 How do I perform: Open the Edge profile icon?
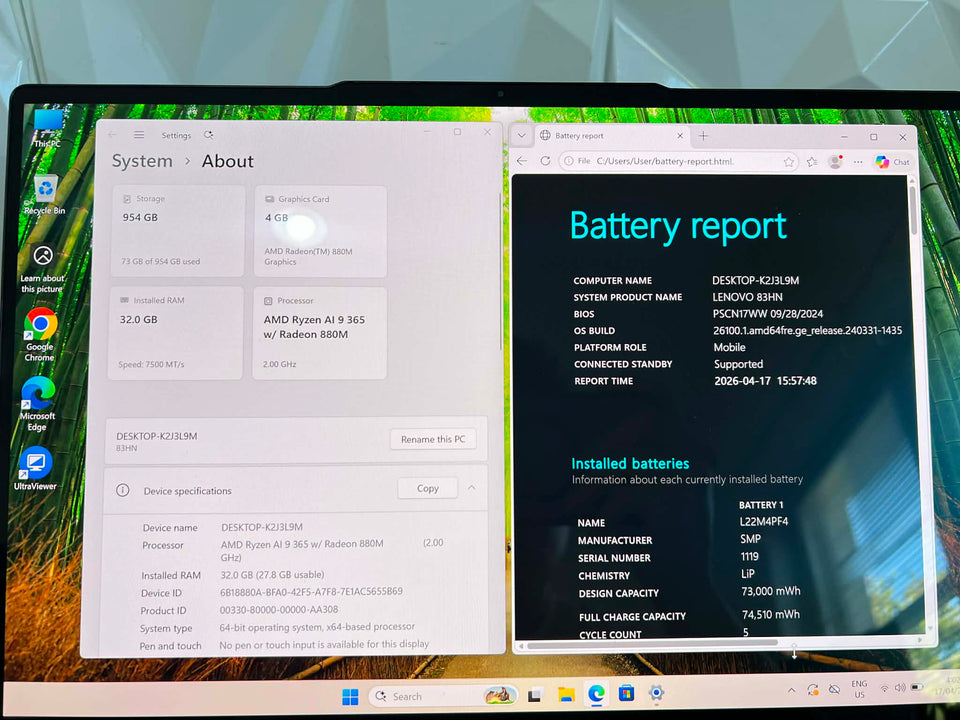[x=835, y=162]
